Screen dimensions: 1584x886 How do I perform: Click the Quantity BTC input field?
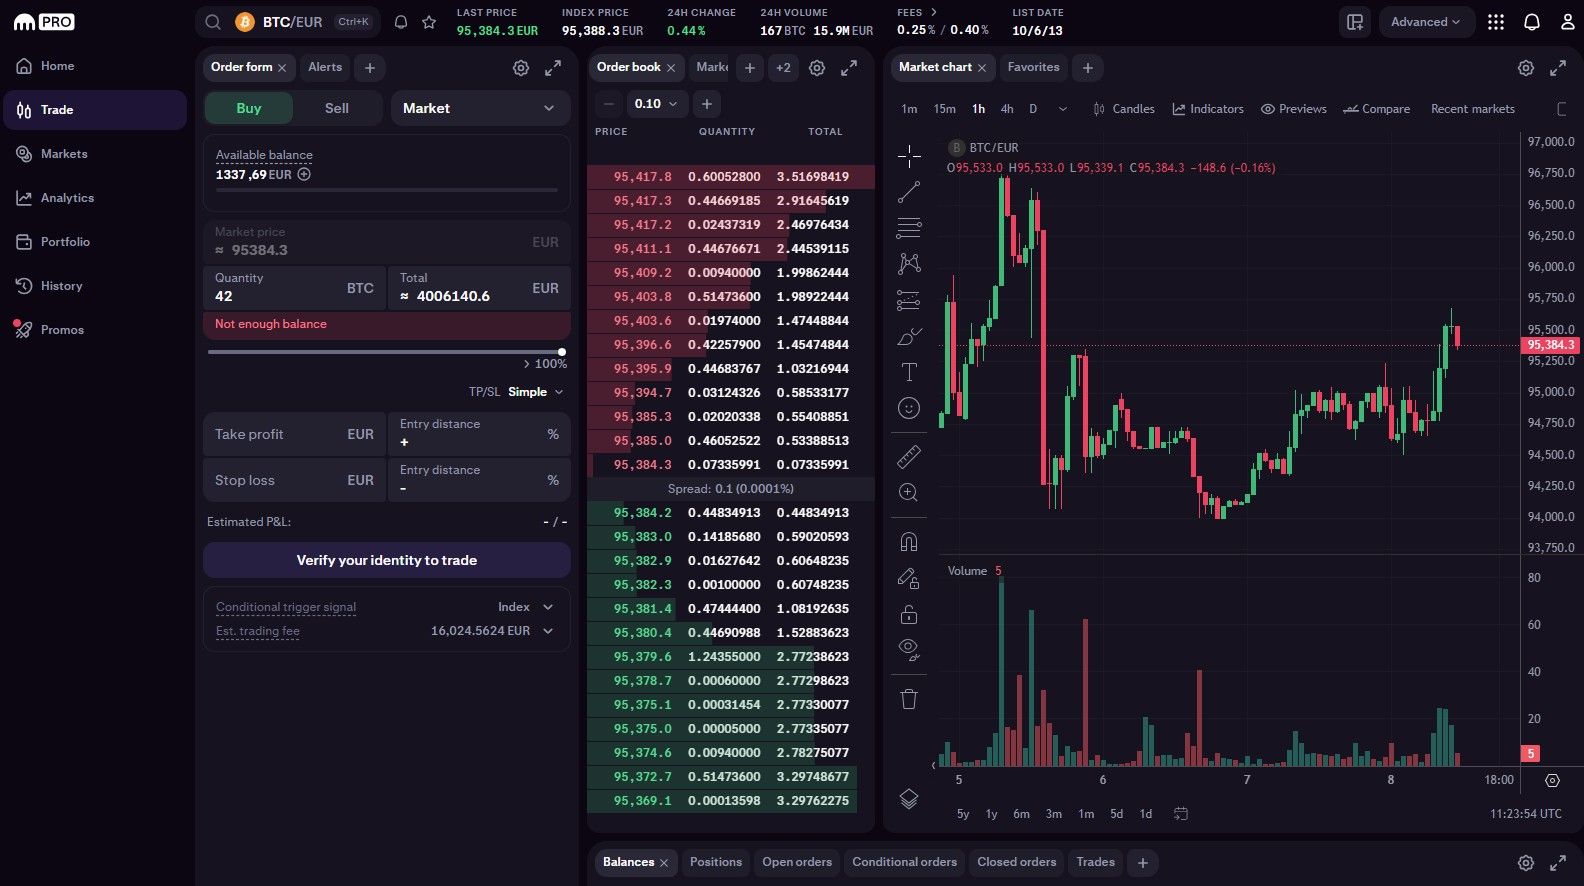tap(275, 296)
